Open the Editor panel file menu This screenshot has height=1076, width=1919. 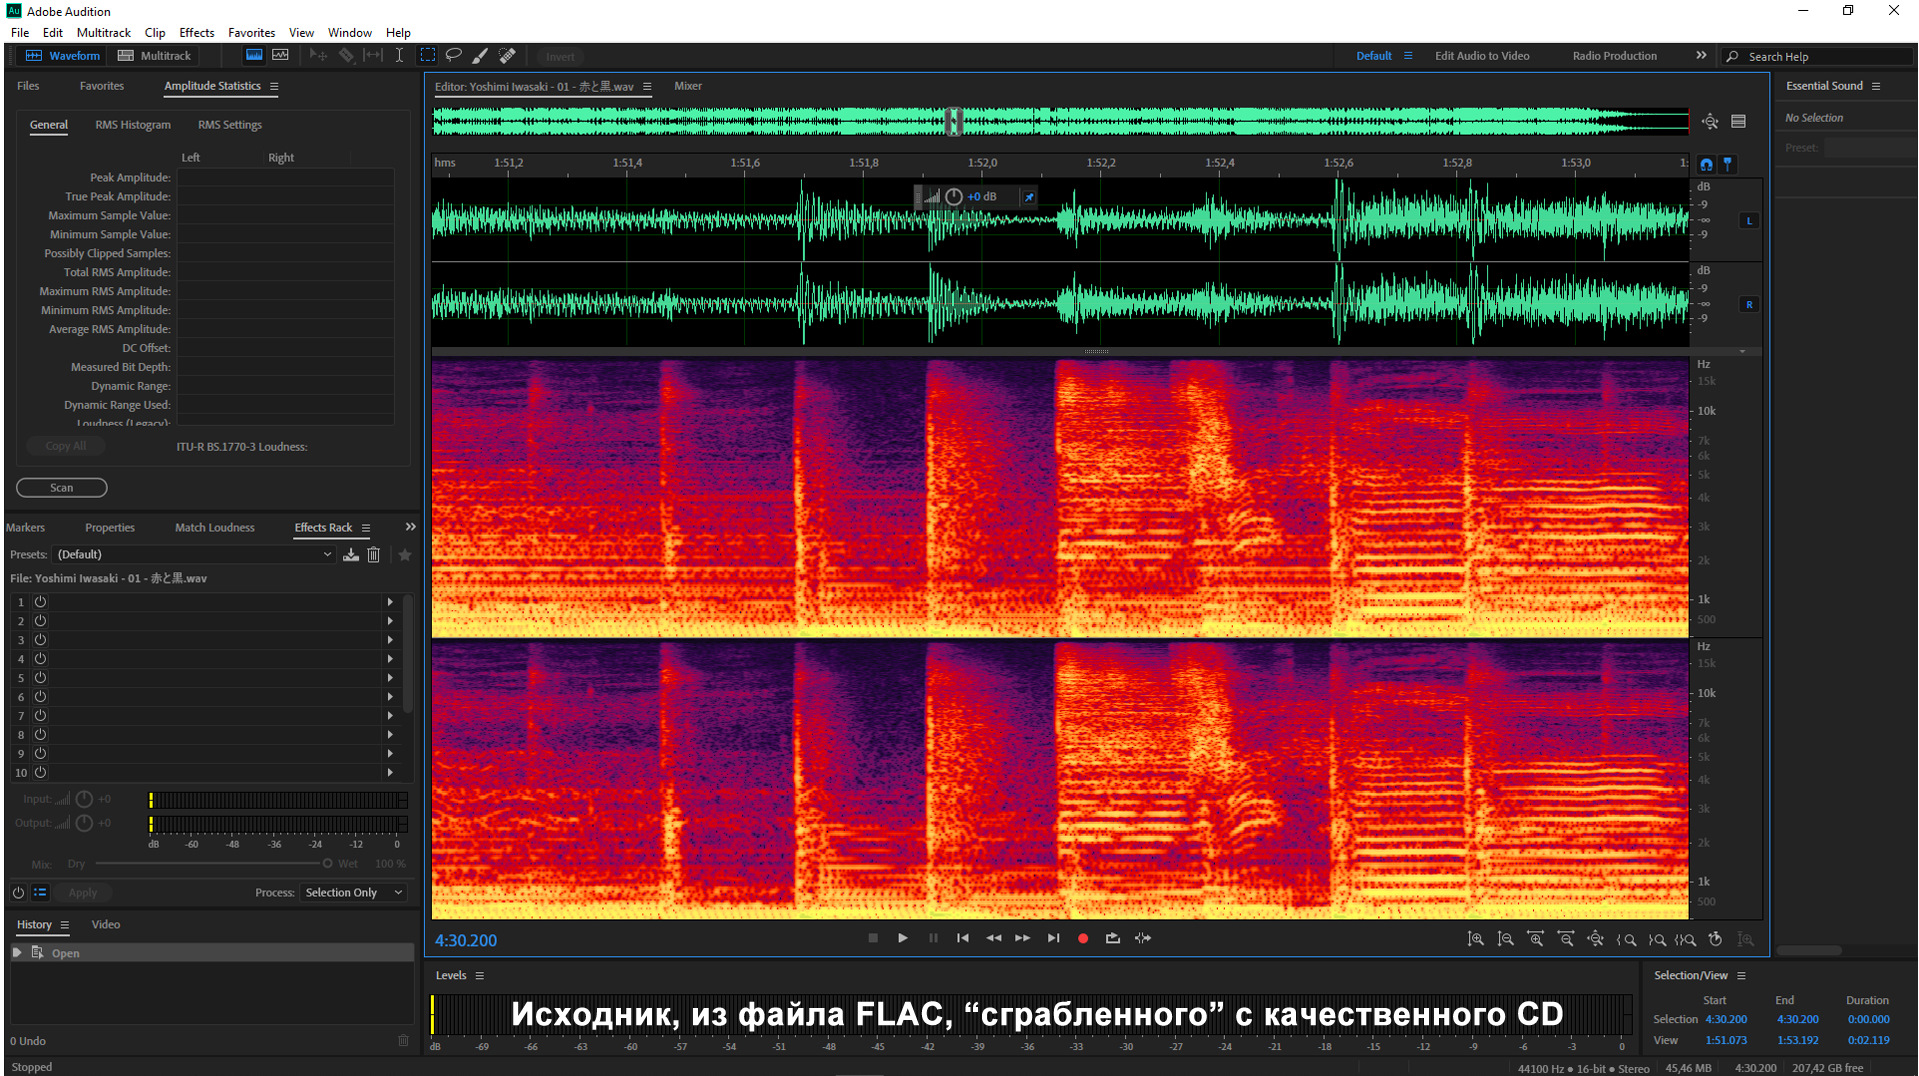647,87
